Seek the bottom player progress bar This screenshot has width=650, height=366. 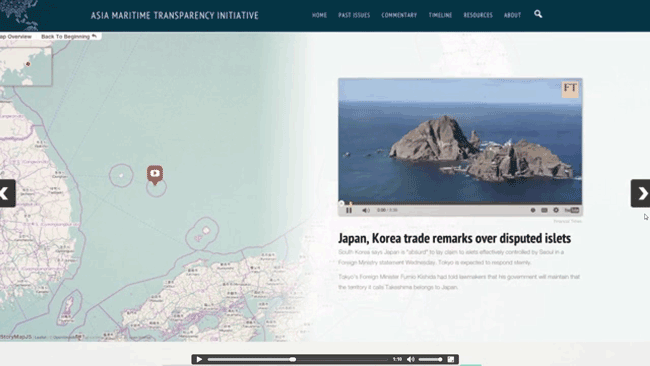298,359
